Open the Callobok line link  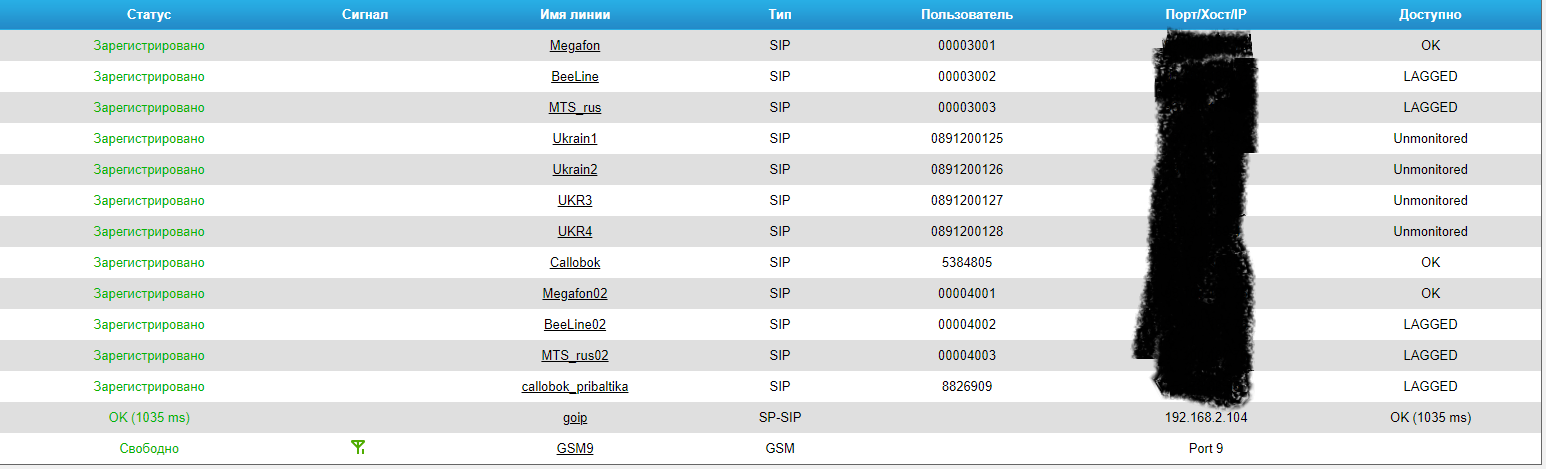[x=575, y=262]
